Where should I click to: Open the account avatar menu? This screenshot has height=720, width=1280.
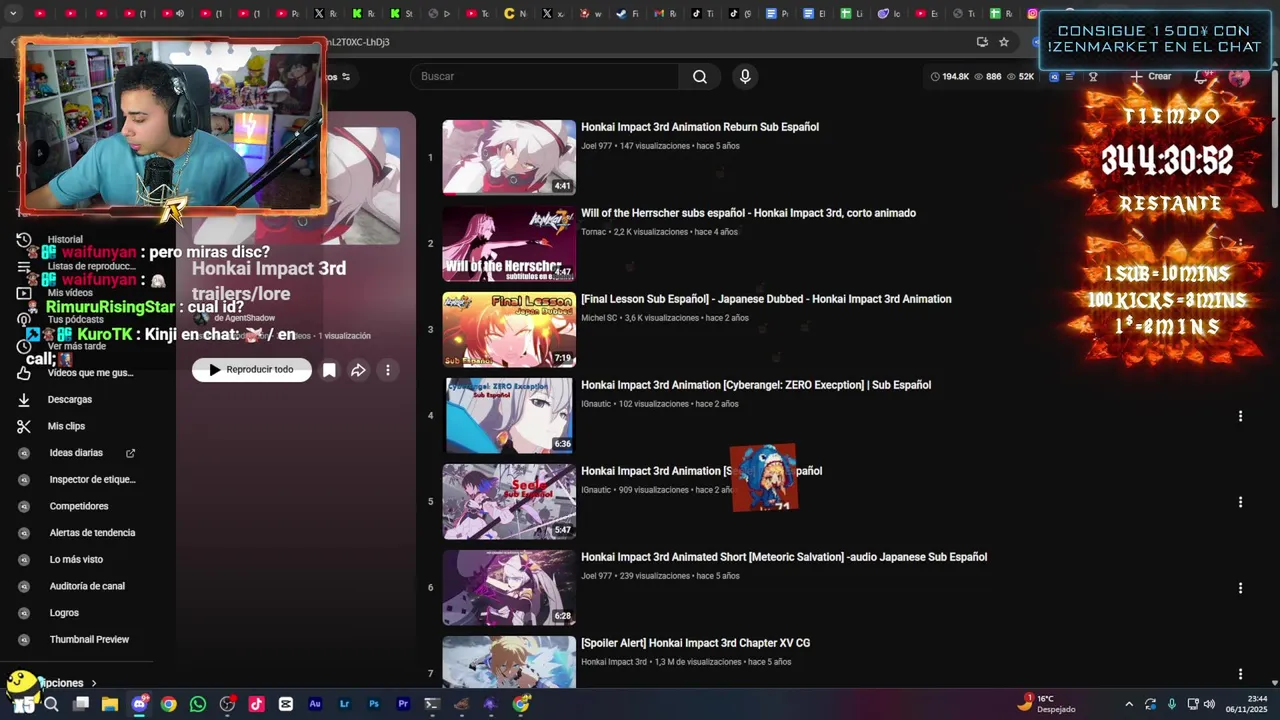coord(1239,77)
